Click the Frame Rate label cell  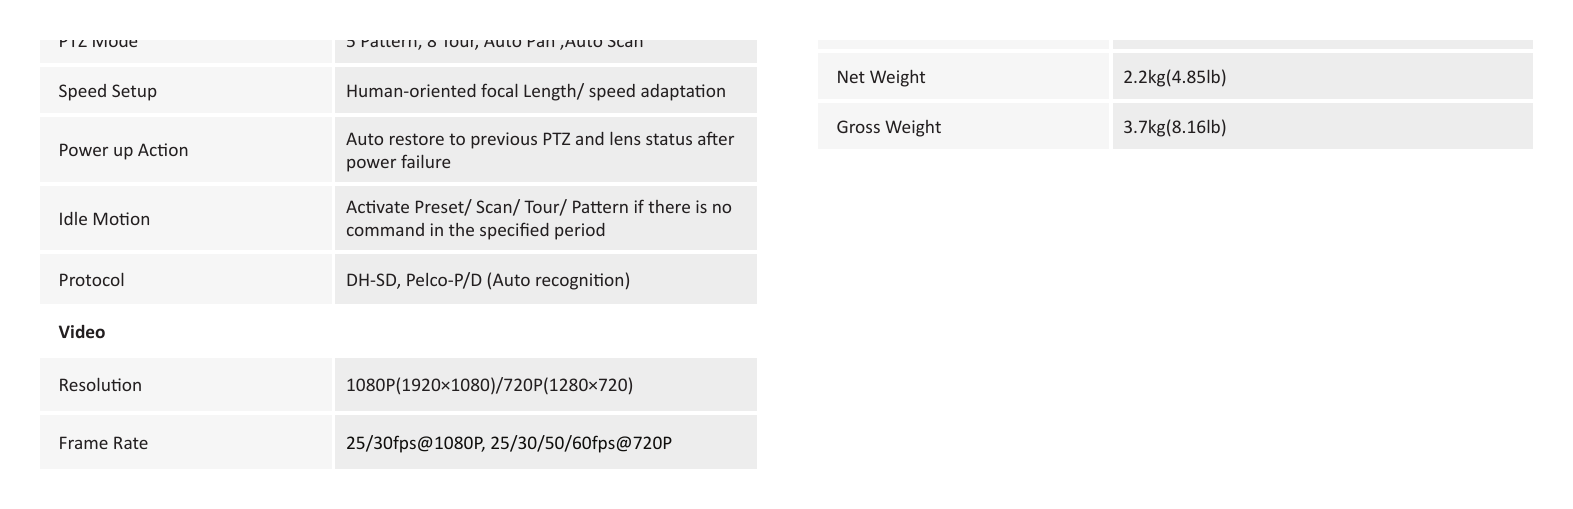tap(186, 442)
